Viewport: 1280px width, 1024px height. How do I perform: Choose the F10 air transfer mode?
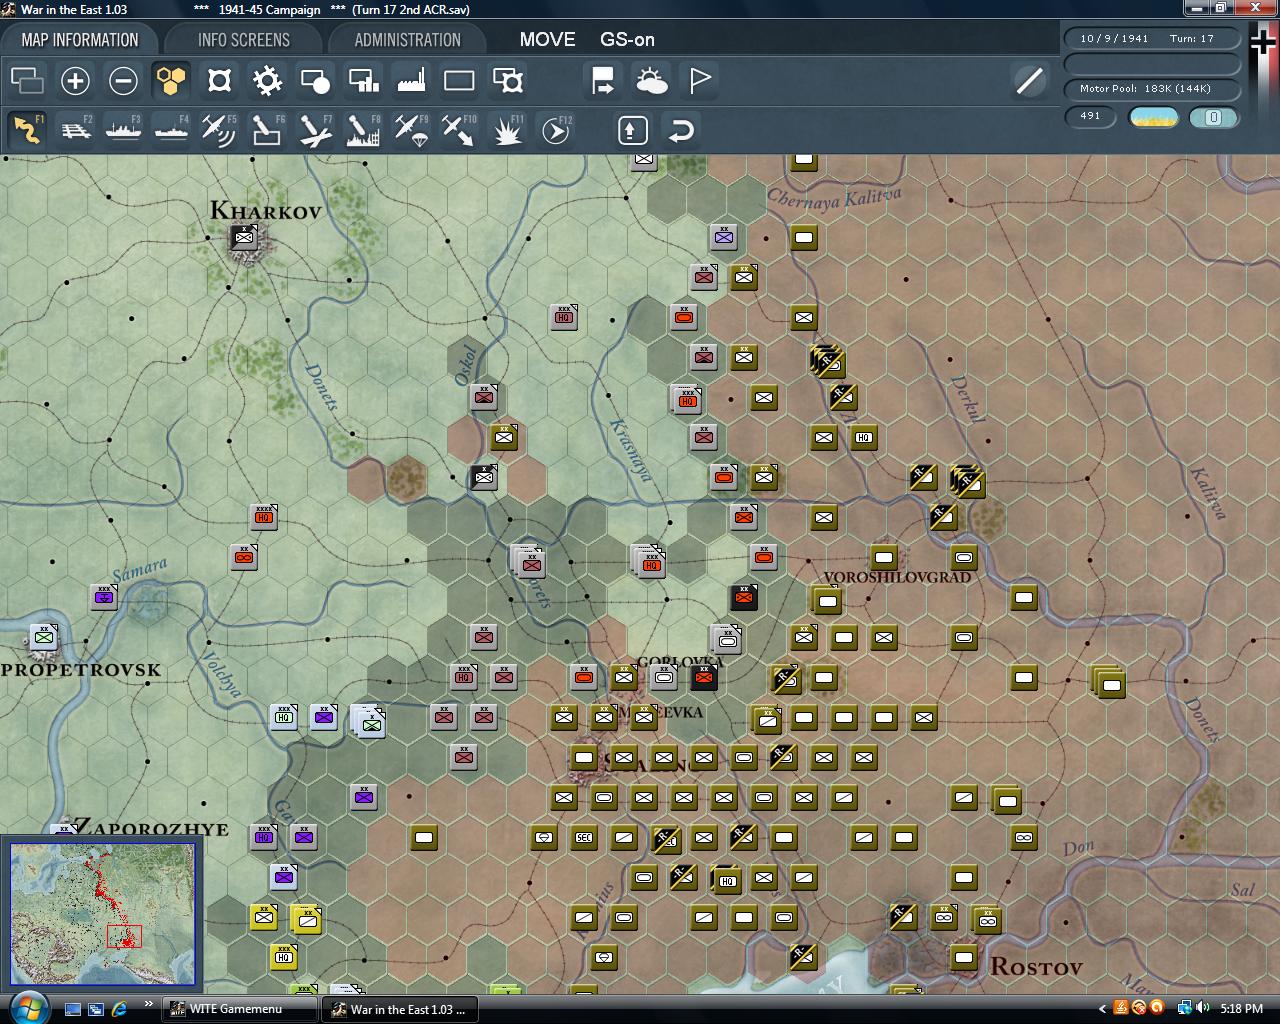[x=459, y=130]
